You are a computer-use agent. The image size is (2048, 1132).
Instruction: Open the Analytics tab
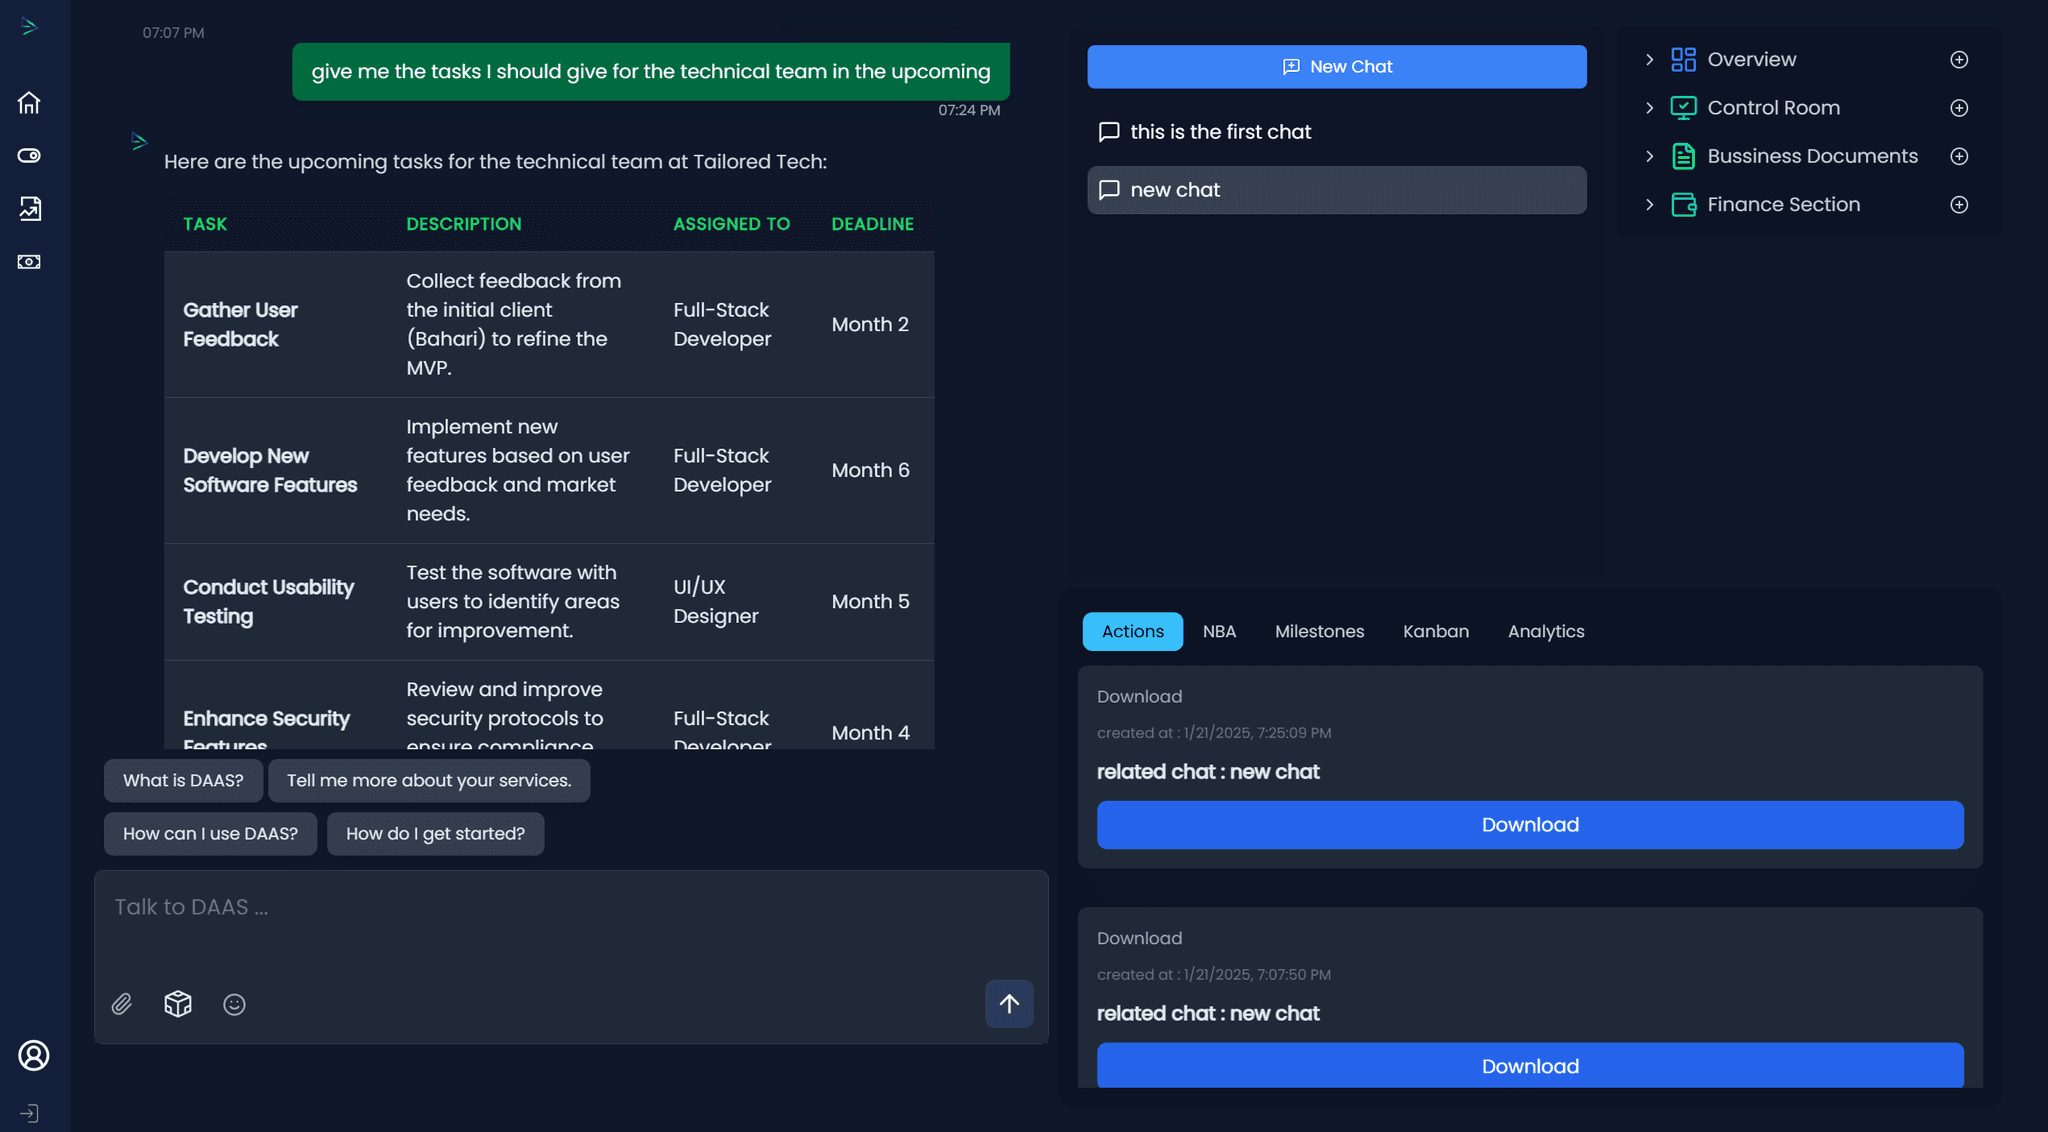(x=1546, y=631)
